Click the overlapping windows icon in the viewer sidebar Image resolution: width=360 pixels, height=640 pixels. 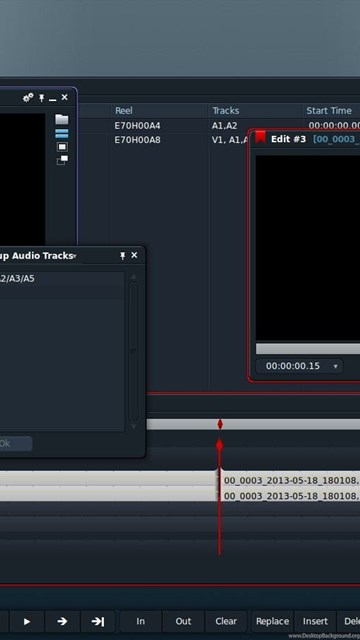pyautogui.click(x=62, y=160)
